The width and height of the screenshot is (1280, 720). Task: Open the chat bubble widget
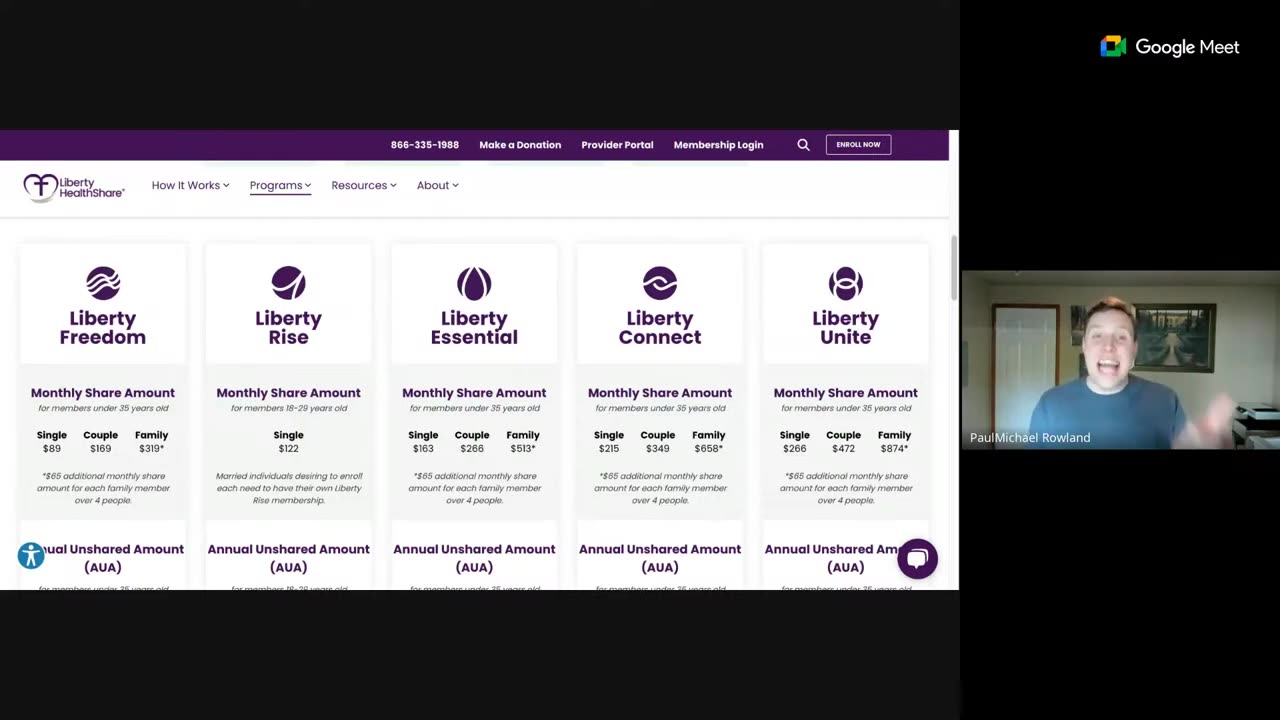tap(917, 559)
